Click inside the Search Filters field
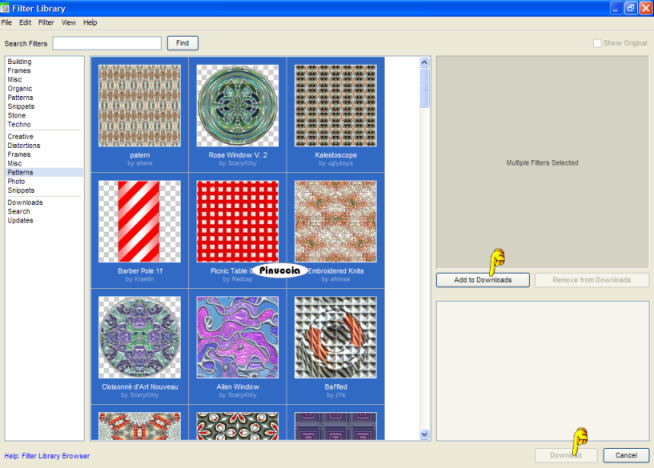This screenshot has width=654, height=468. coord(107,43)
